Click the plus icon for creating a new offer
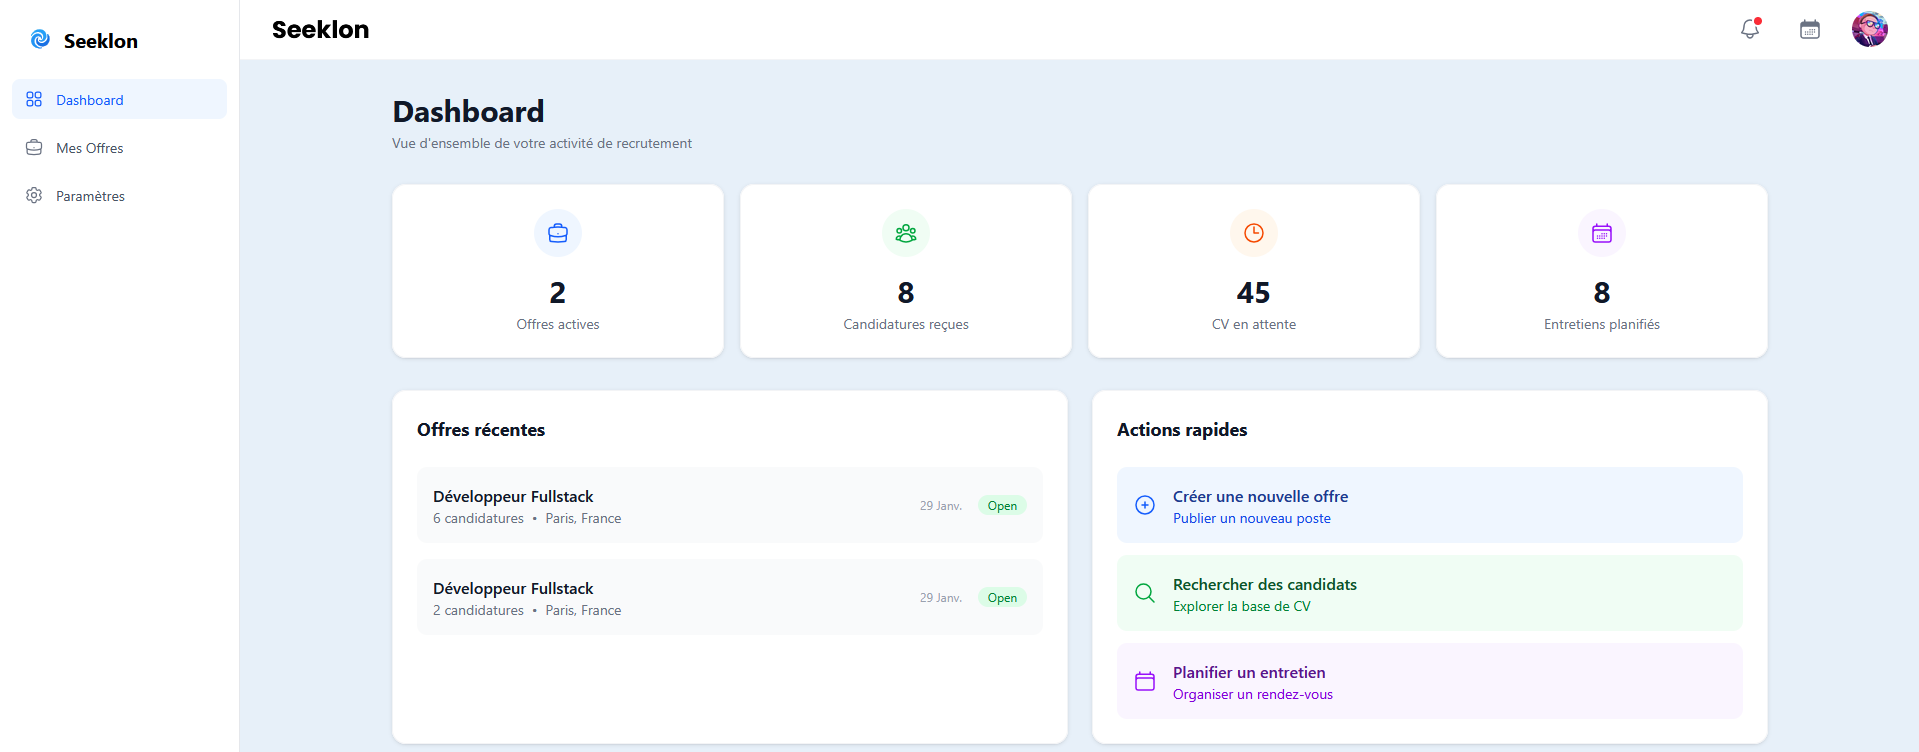Screen dimensions: 1919x752 tap(1145, 505)
